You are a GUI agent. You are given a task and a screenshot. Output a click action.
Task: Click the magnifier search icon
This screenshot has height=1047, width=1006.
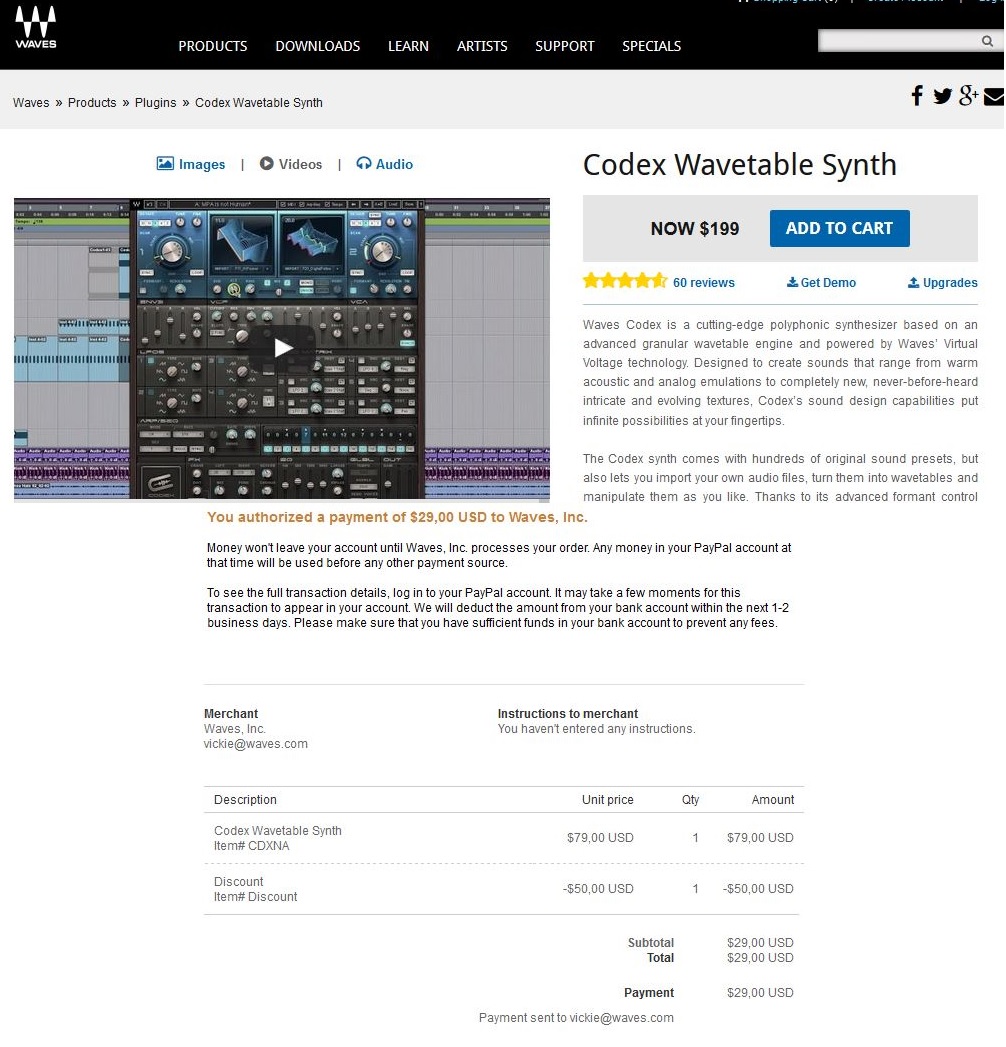(x=987, y=41)
